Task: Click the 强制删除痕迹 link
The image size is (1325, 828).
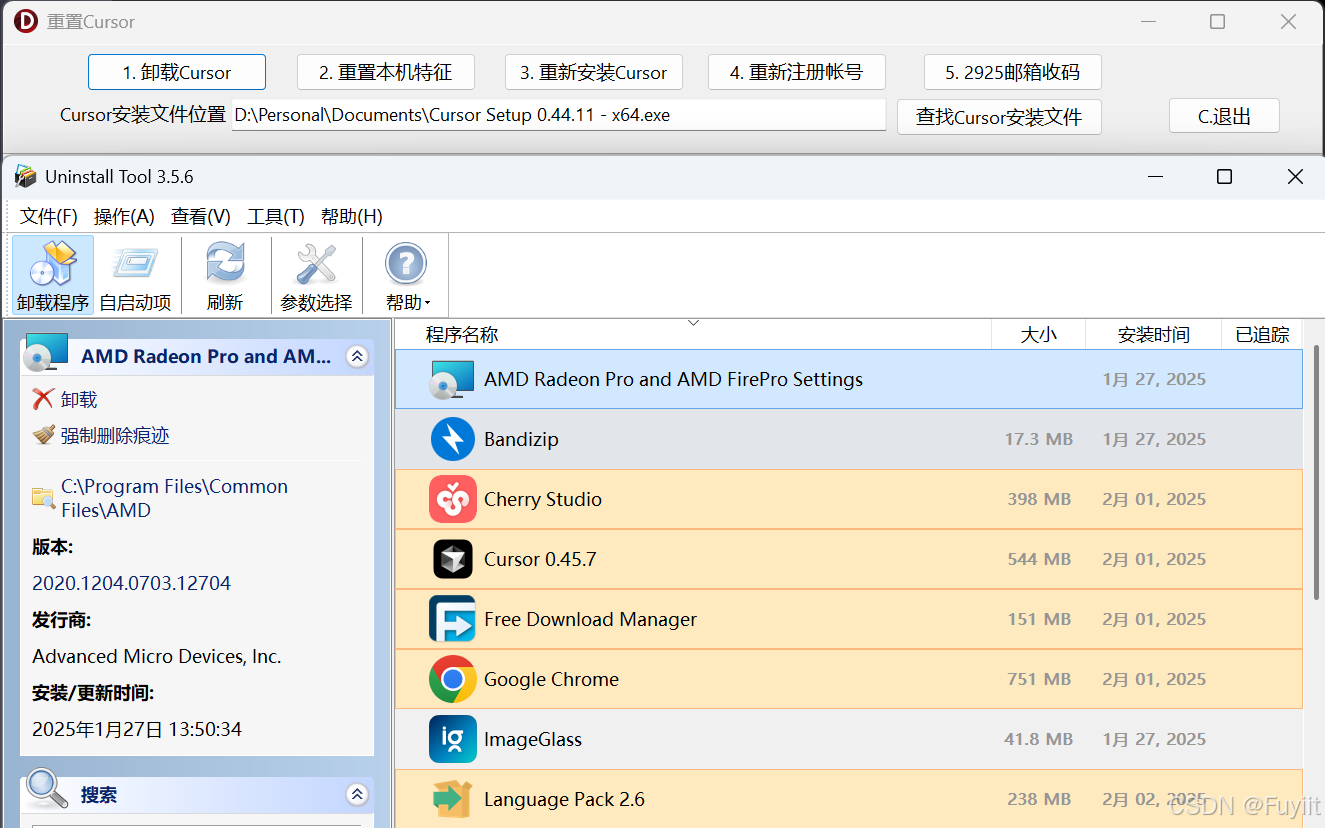Action: click(115, 435)
